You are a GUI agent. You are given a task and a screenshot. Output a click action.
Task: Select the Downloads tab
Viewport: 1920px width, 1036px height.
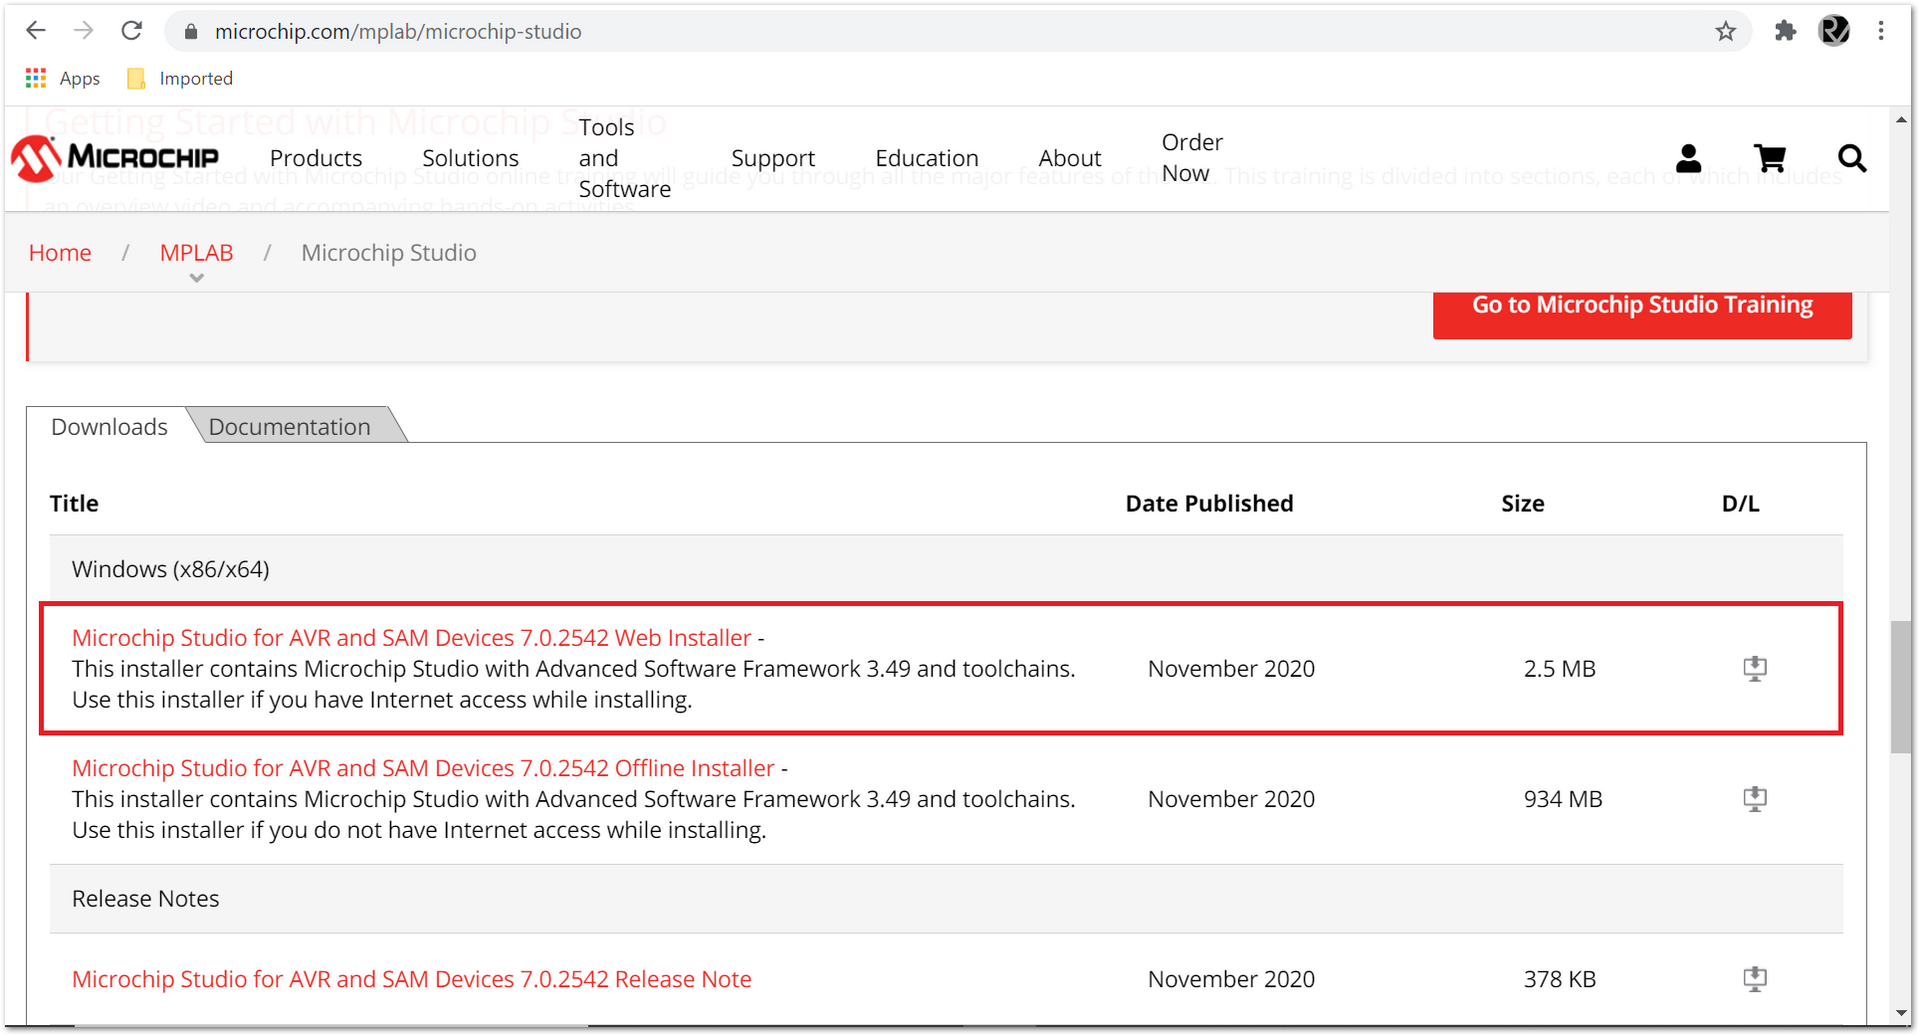pos(109,427)
